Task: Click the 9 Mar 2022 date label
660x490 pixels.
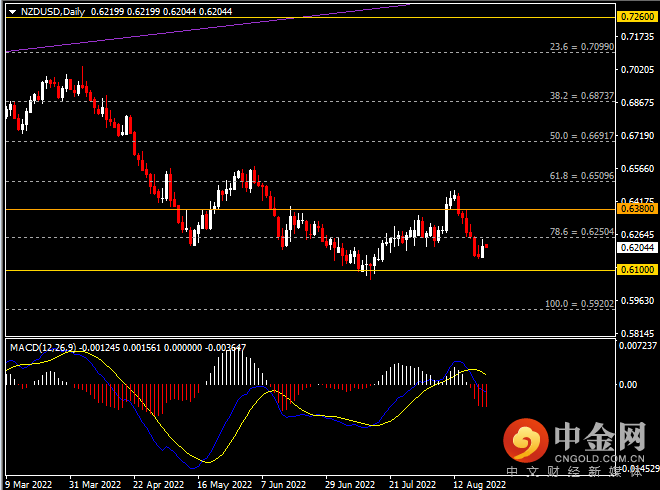Action: tap(28, 483)
